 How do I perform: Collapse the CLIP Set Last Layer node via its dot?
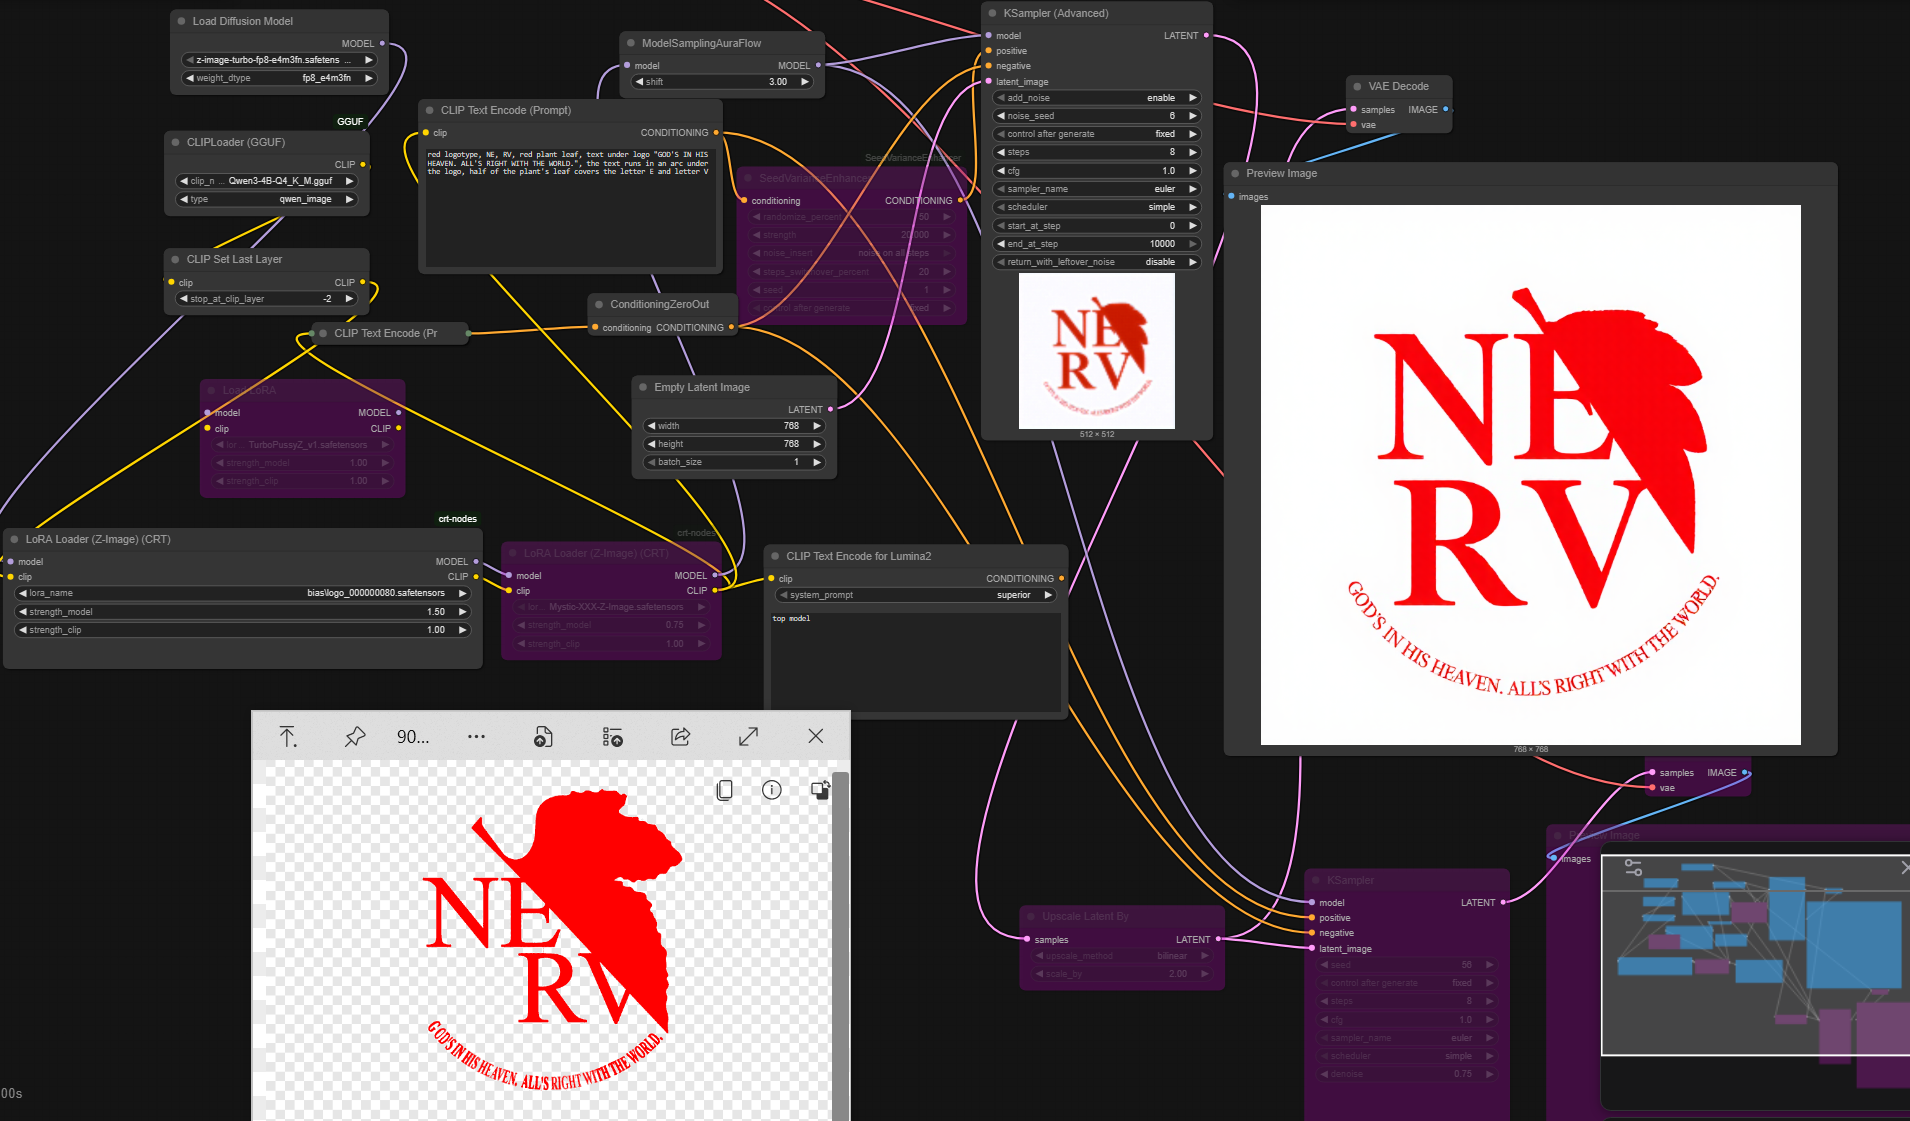coord(176,259)
